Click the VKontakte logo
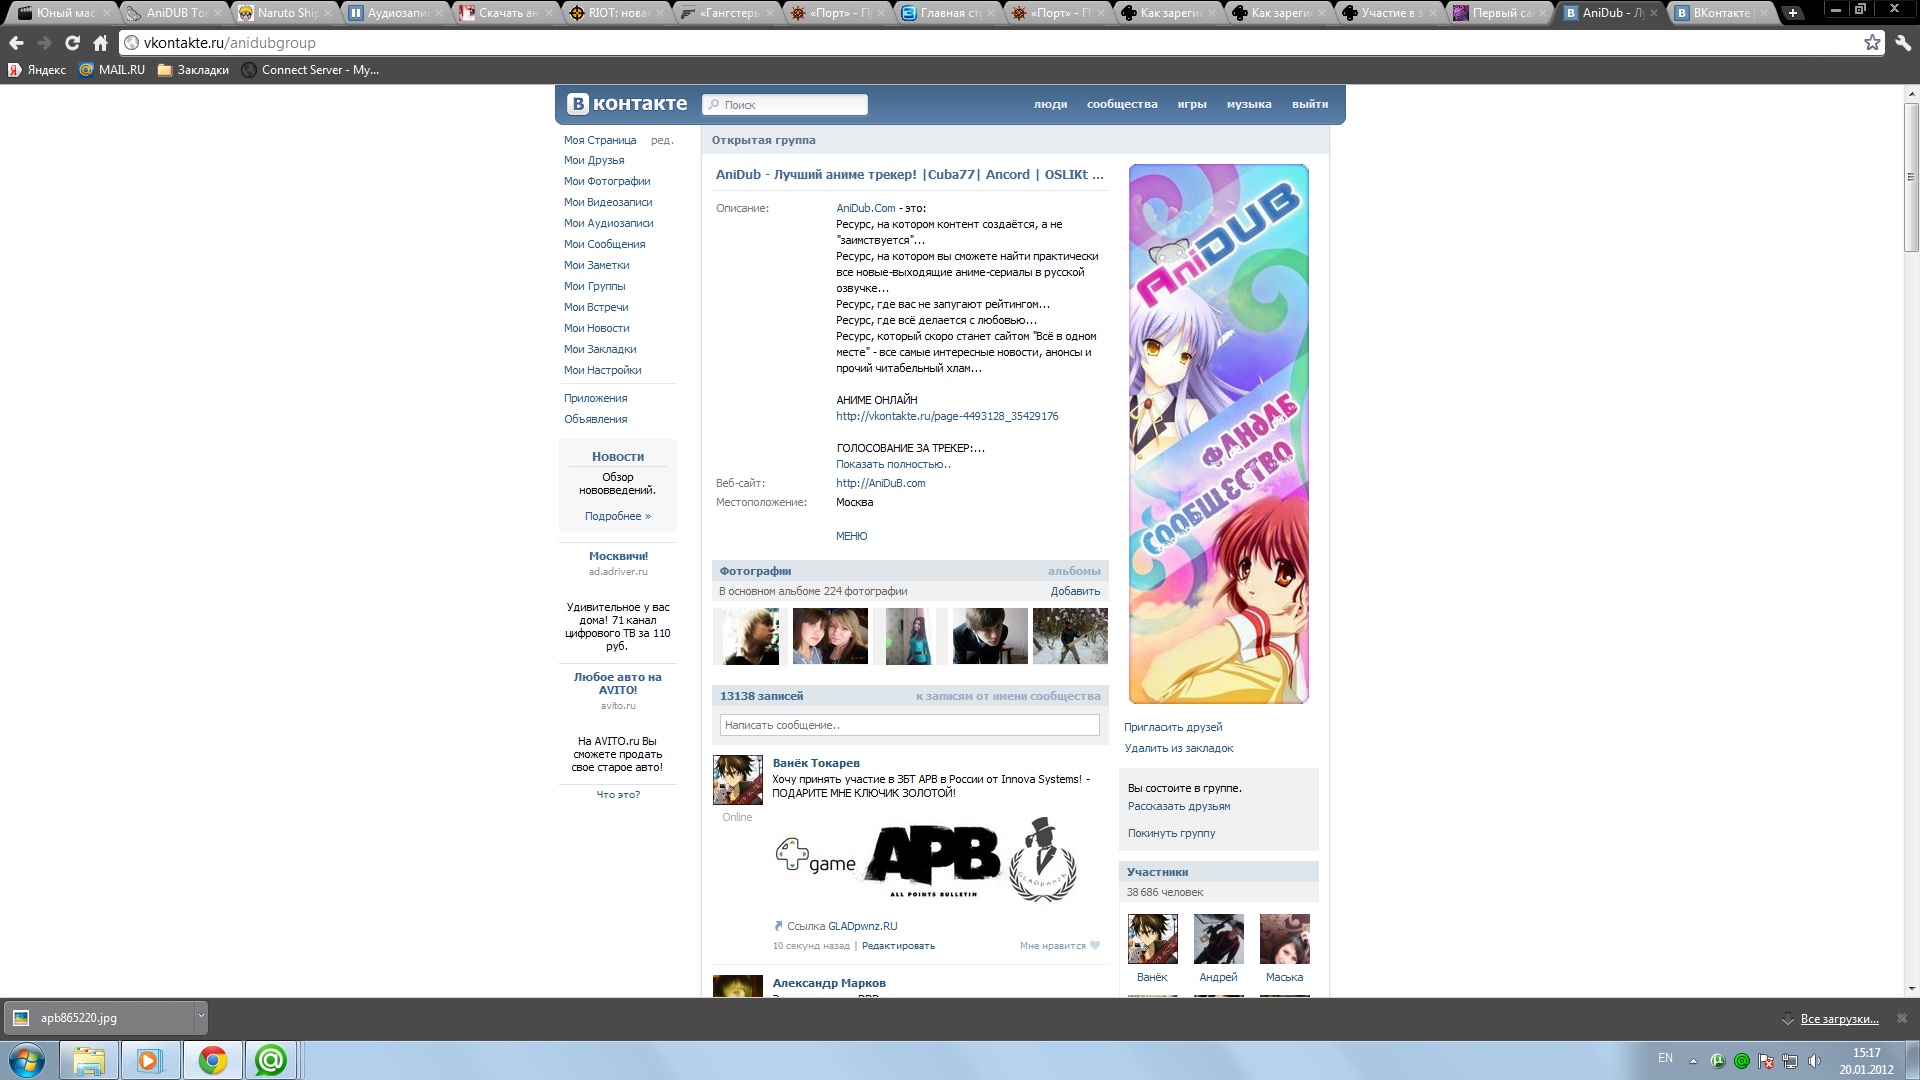 click(x=627, y=104)
